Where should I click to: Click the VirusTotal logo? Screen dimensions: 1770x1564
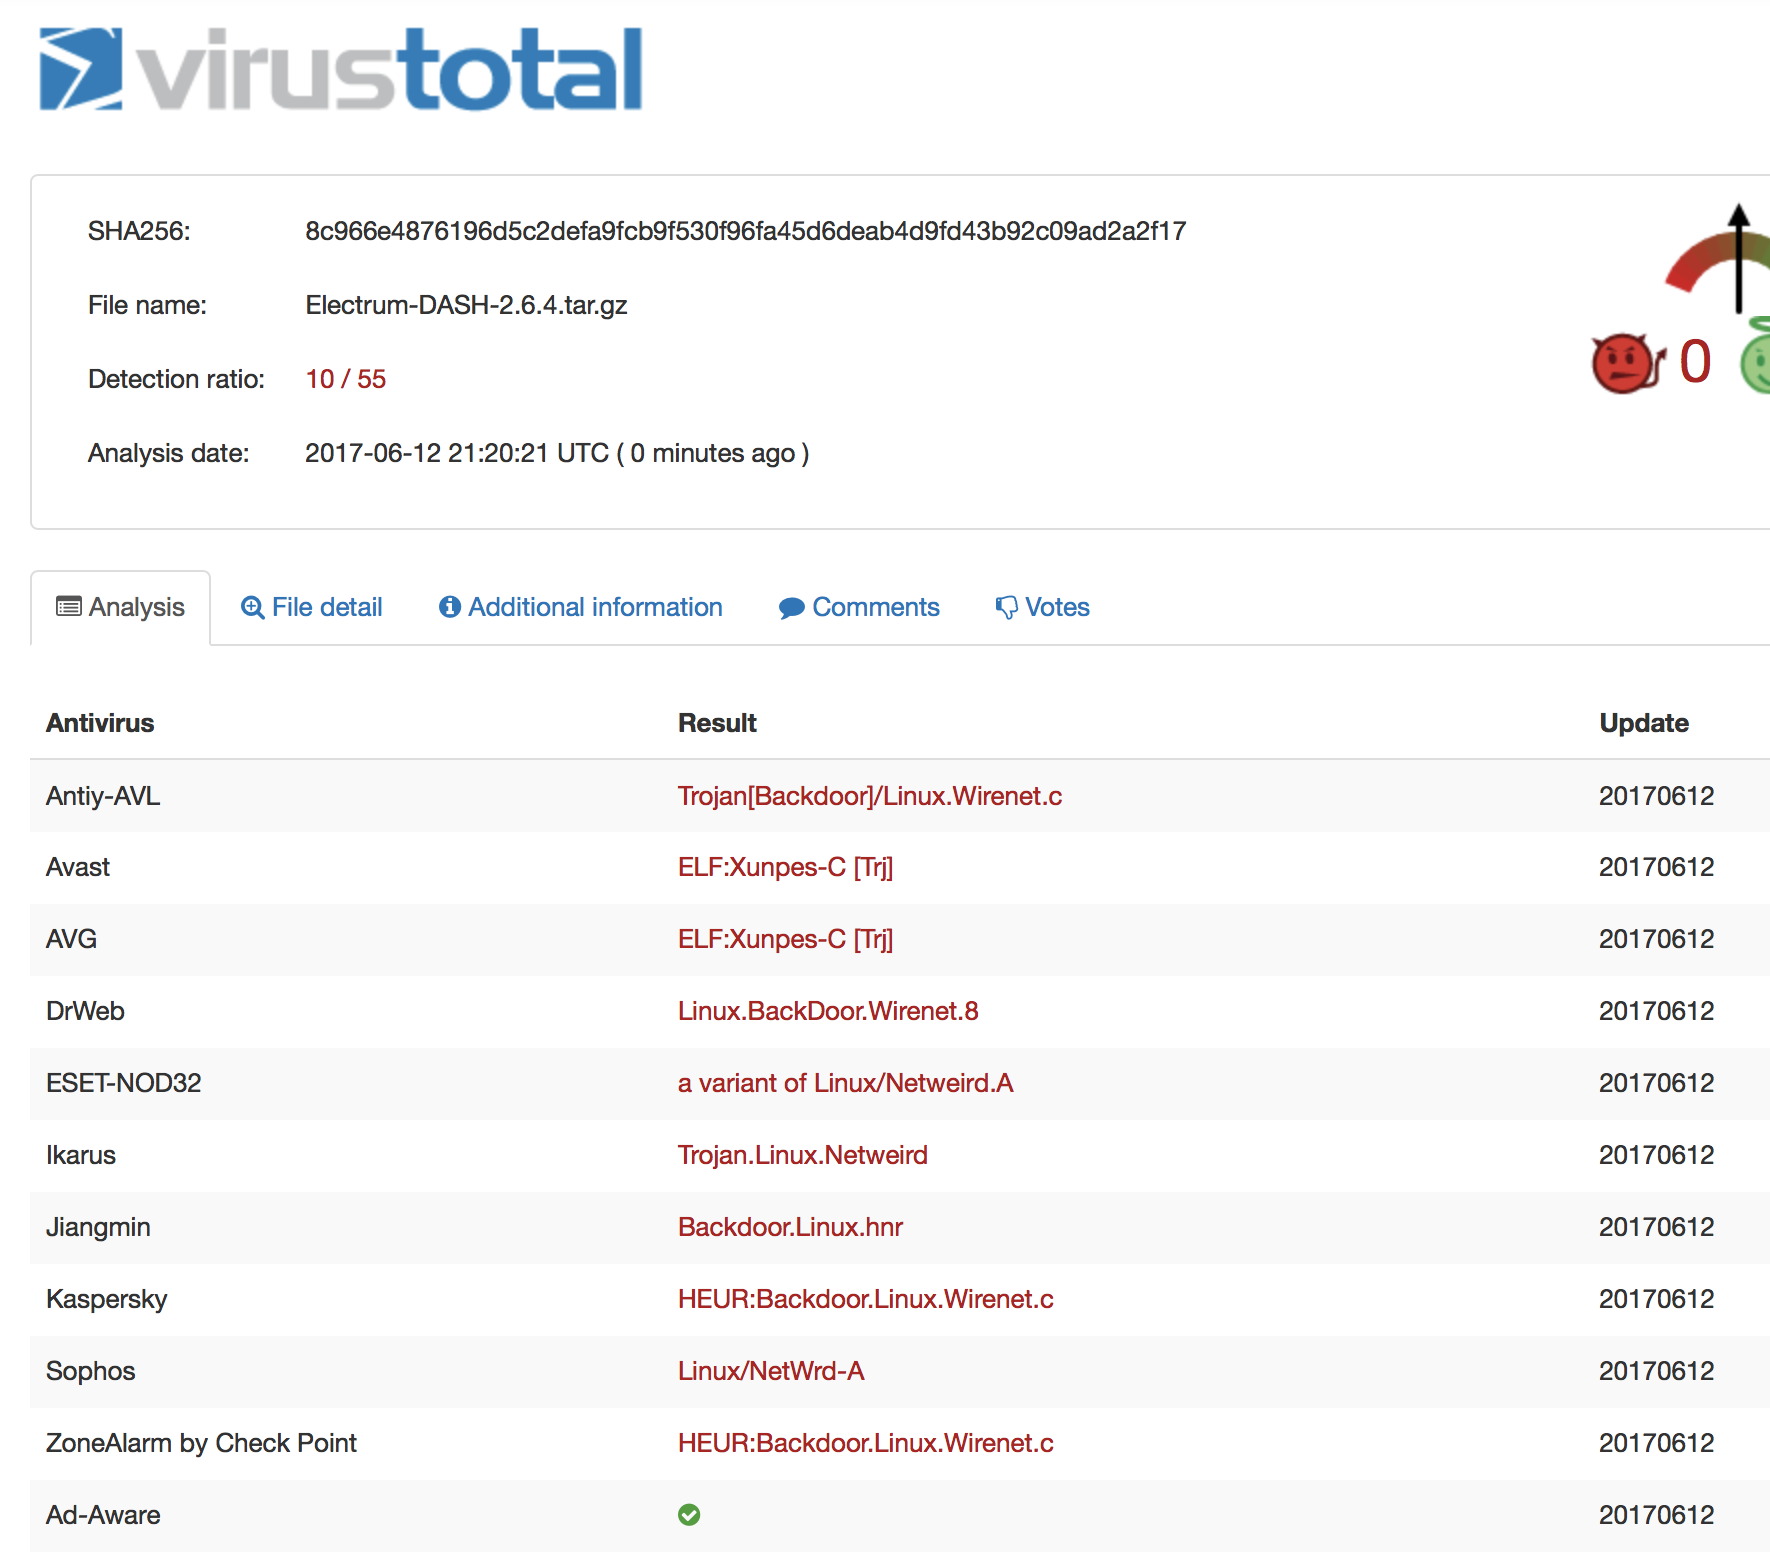click(340, 68)
